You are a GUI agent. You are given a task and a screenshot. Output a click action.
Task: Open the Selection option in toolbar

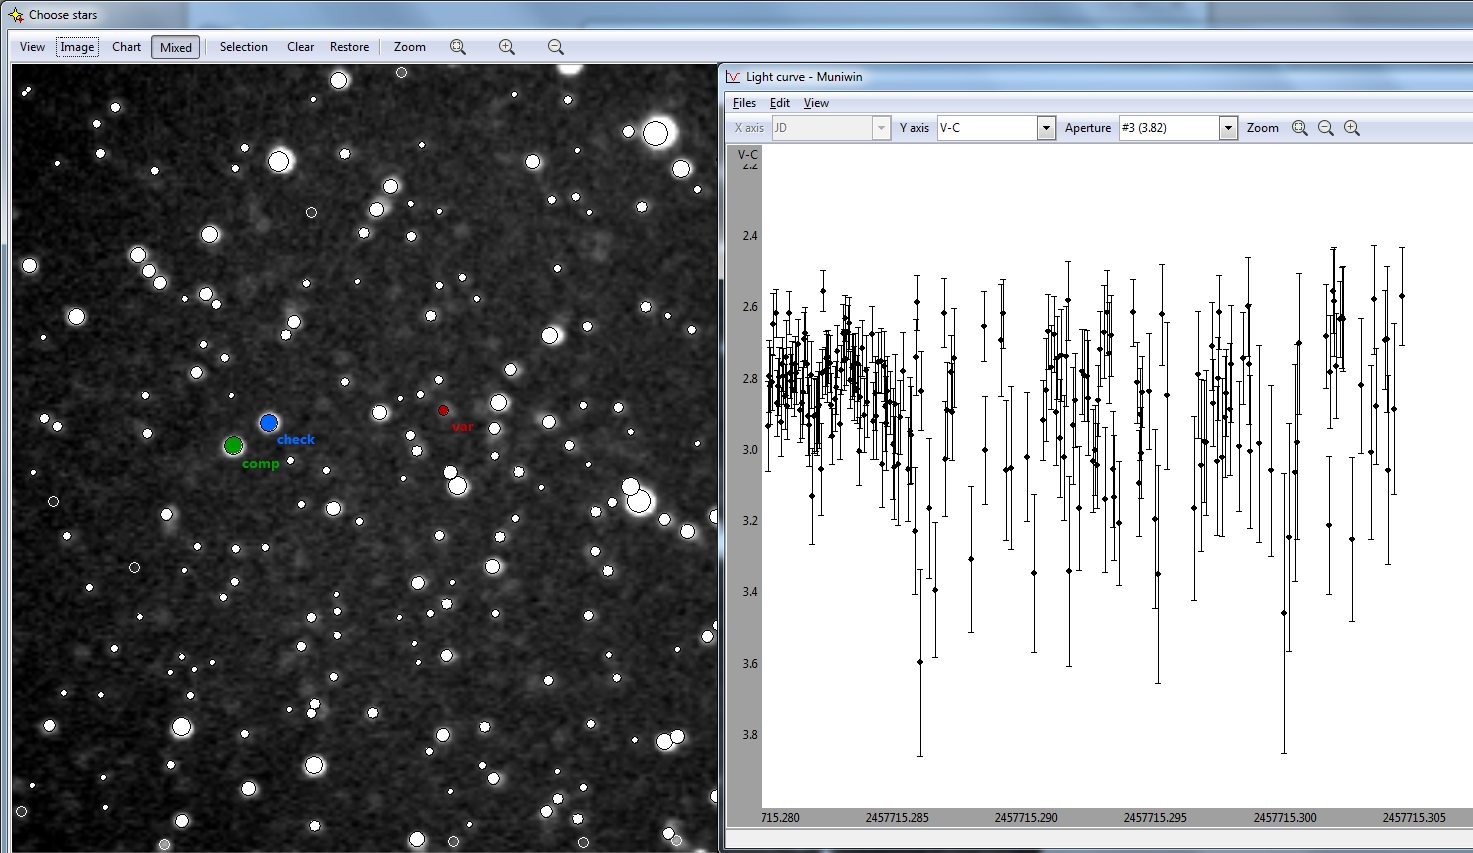coord(243,47)
